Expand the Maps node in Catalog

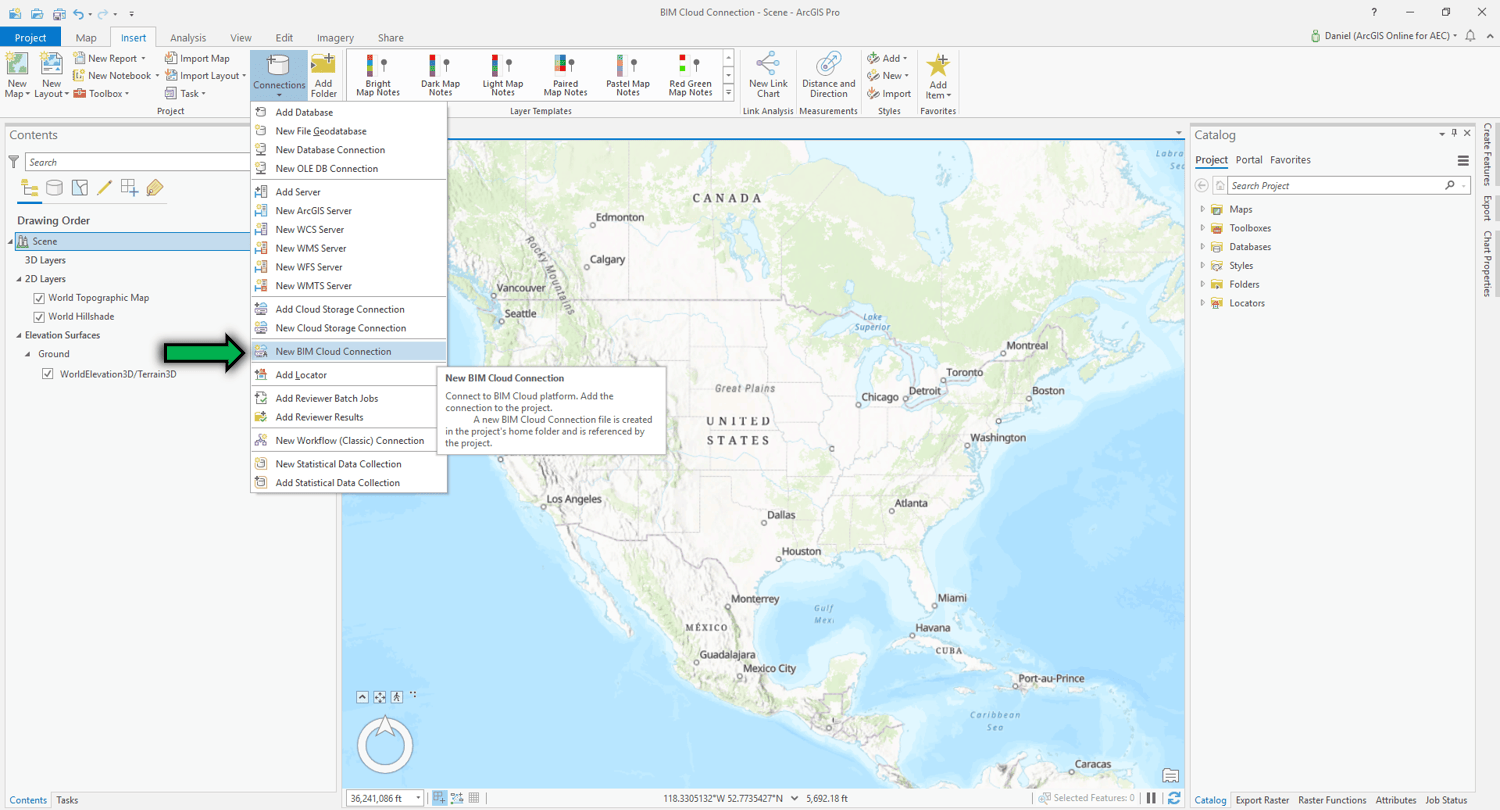point(1203,210)
